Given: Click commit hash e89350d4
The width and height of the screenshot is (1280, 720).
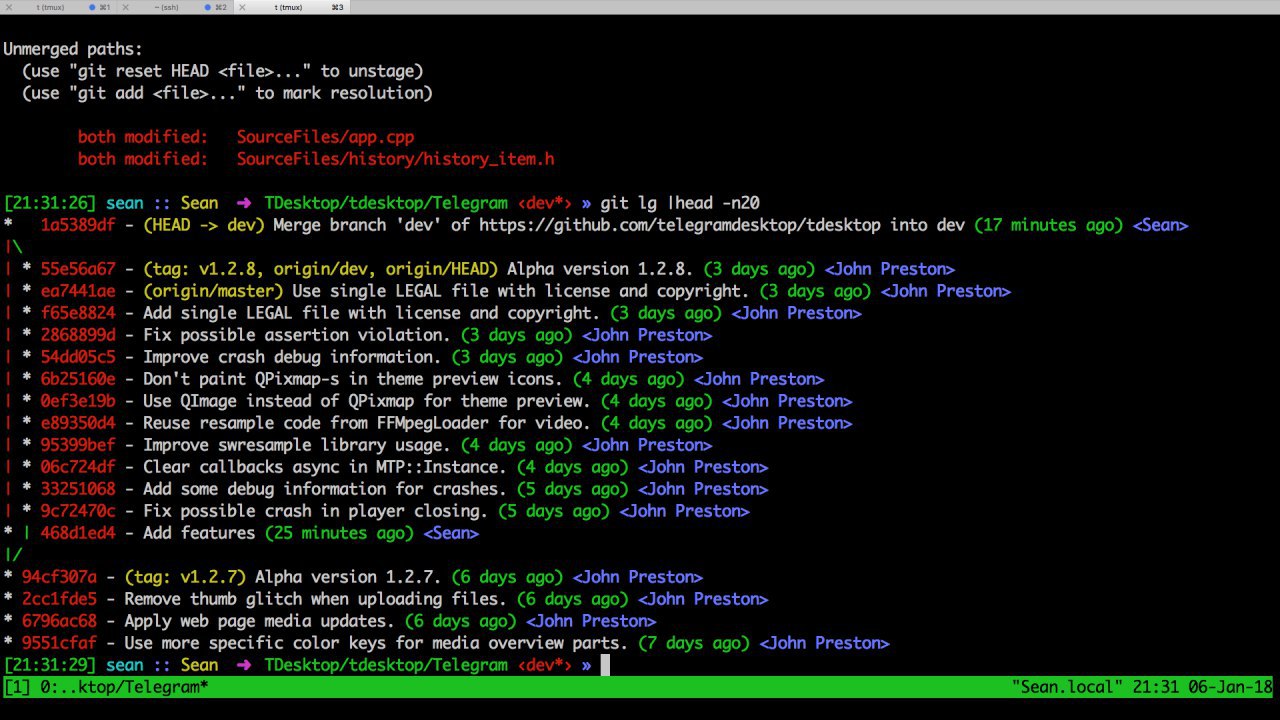Looking at the screenshot, I should point(78,423).
